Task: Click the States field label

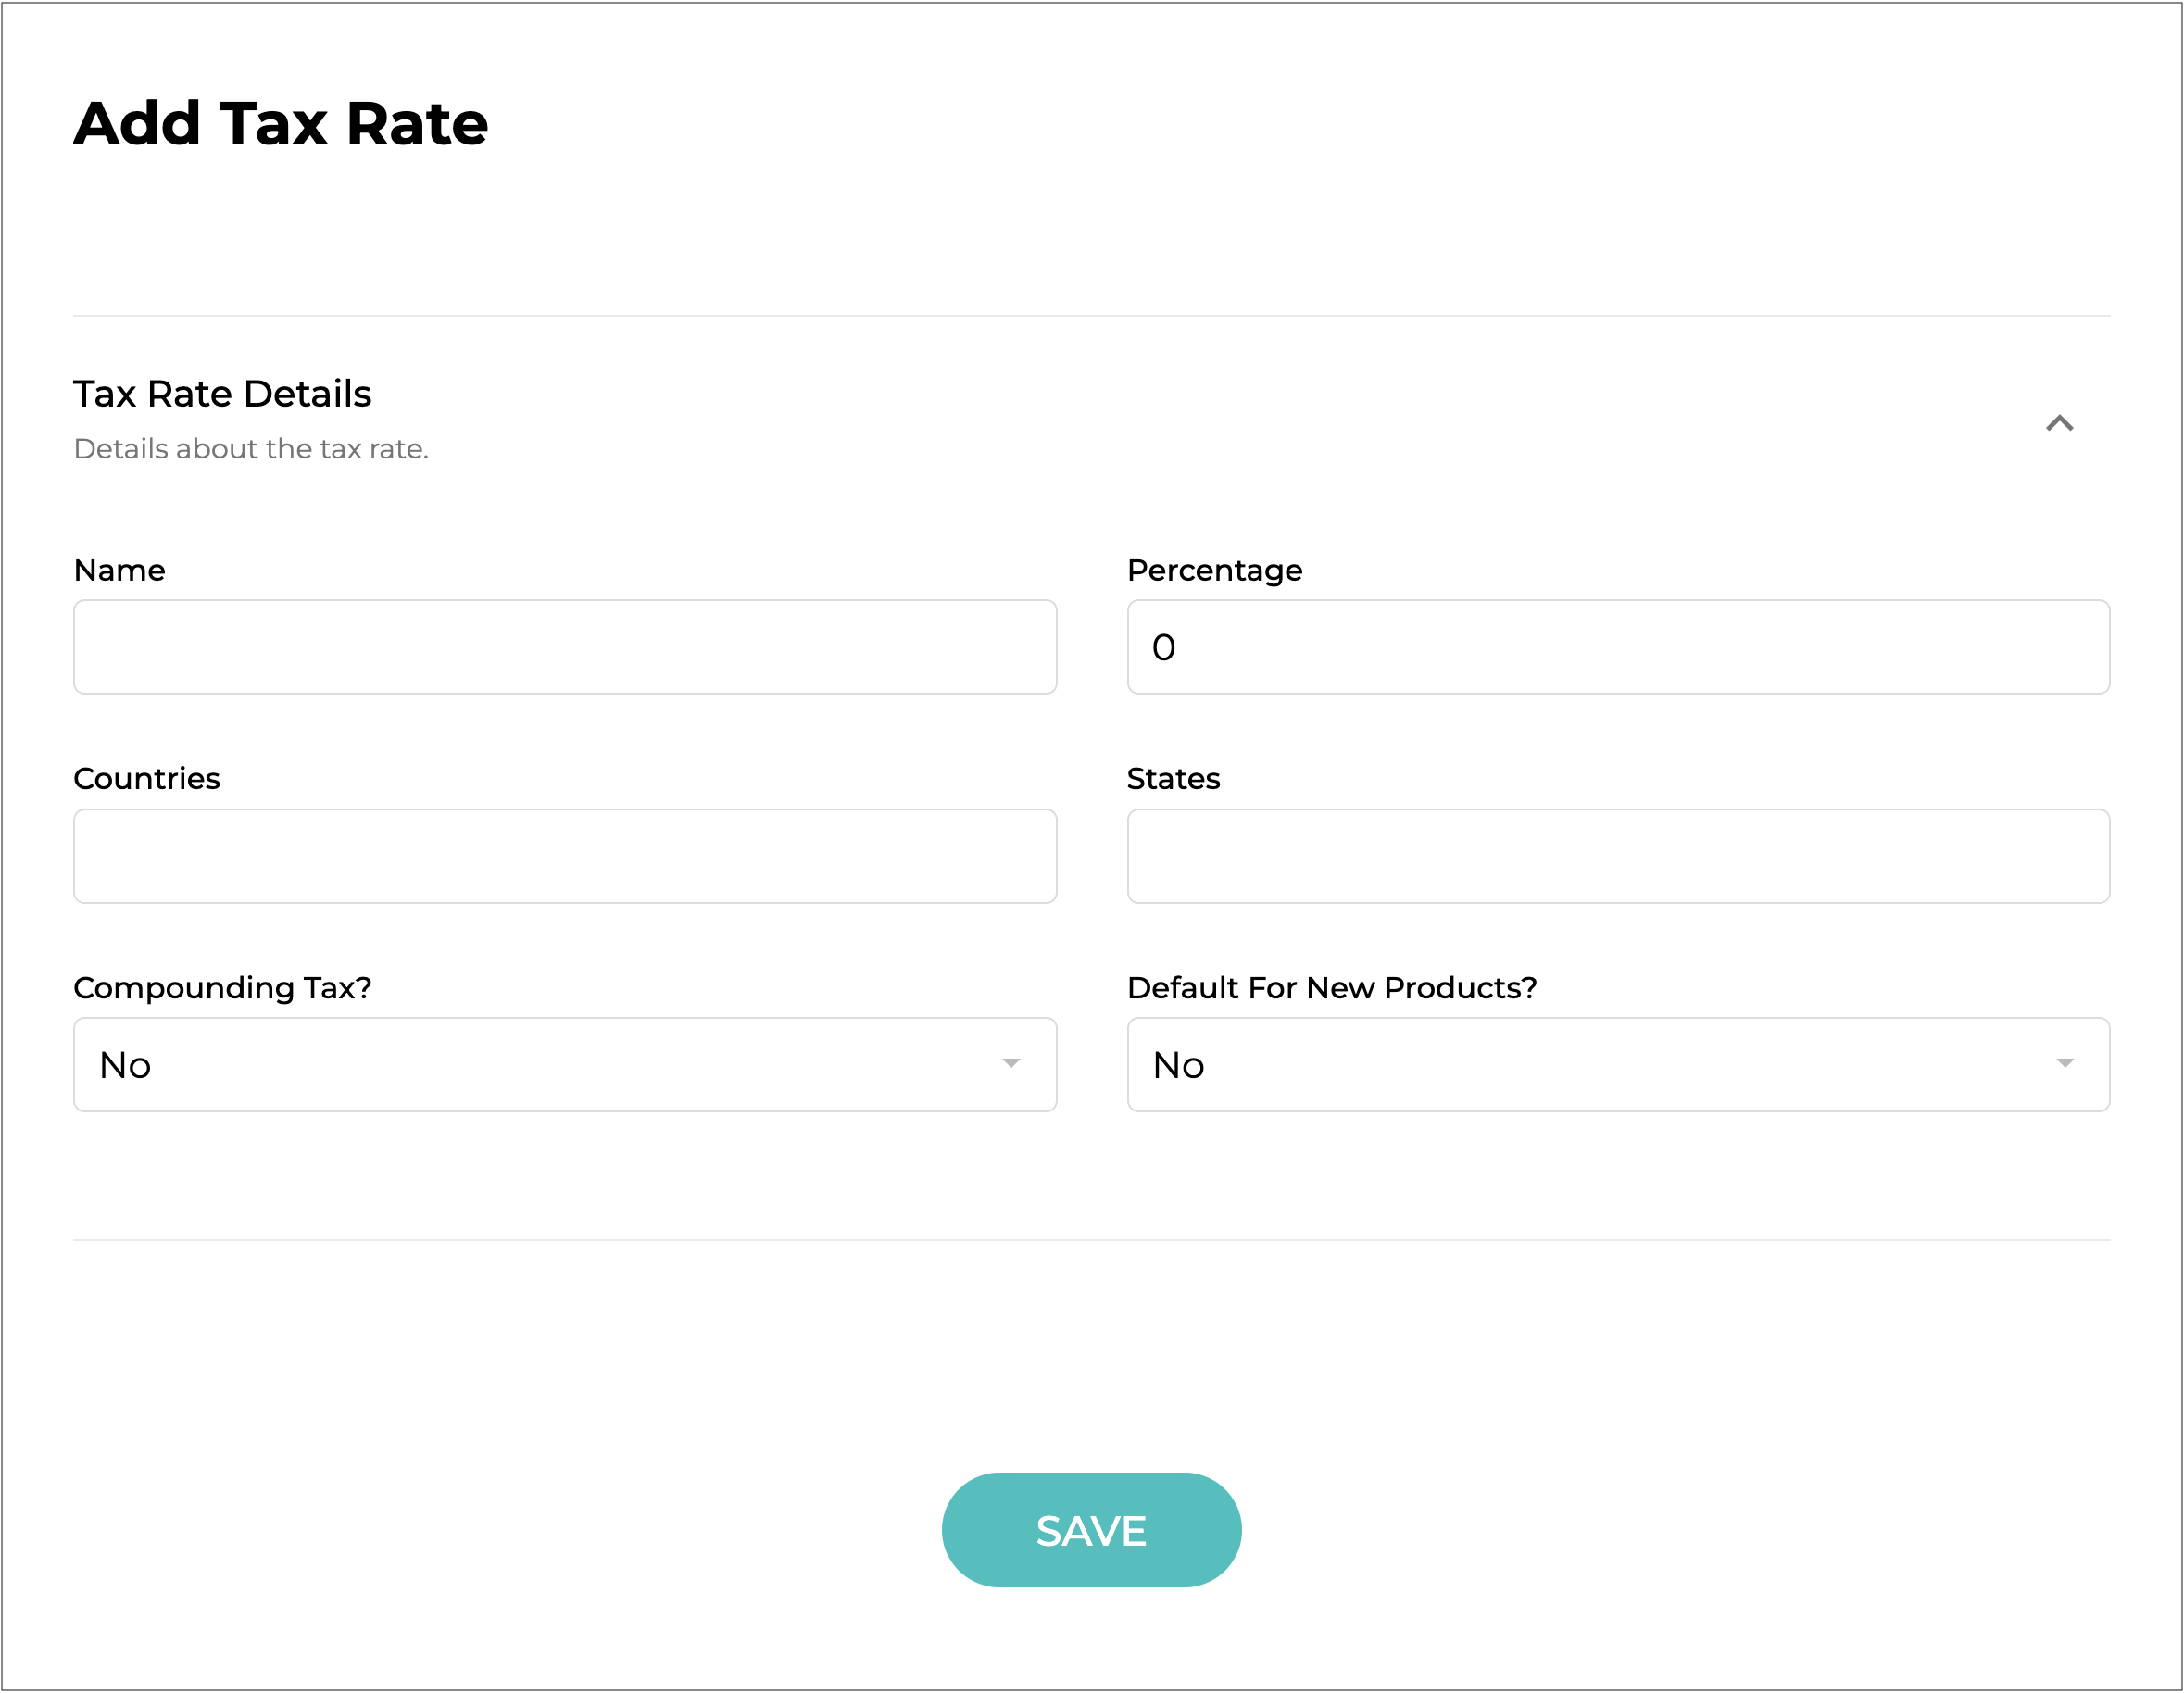Action: tap(1173, 779)
